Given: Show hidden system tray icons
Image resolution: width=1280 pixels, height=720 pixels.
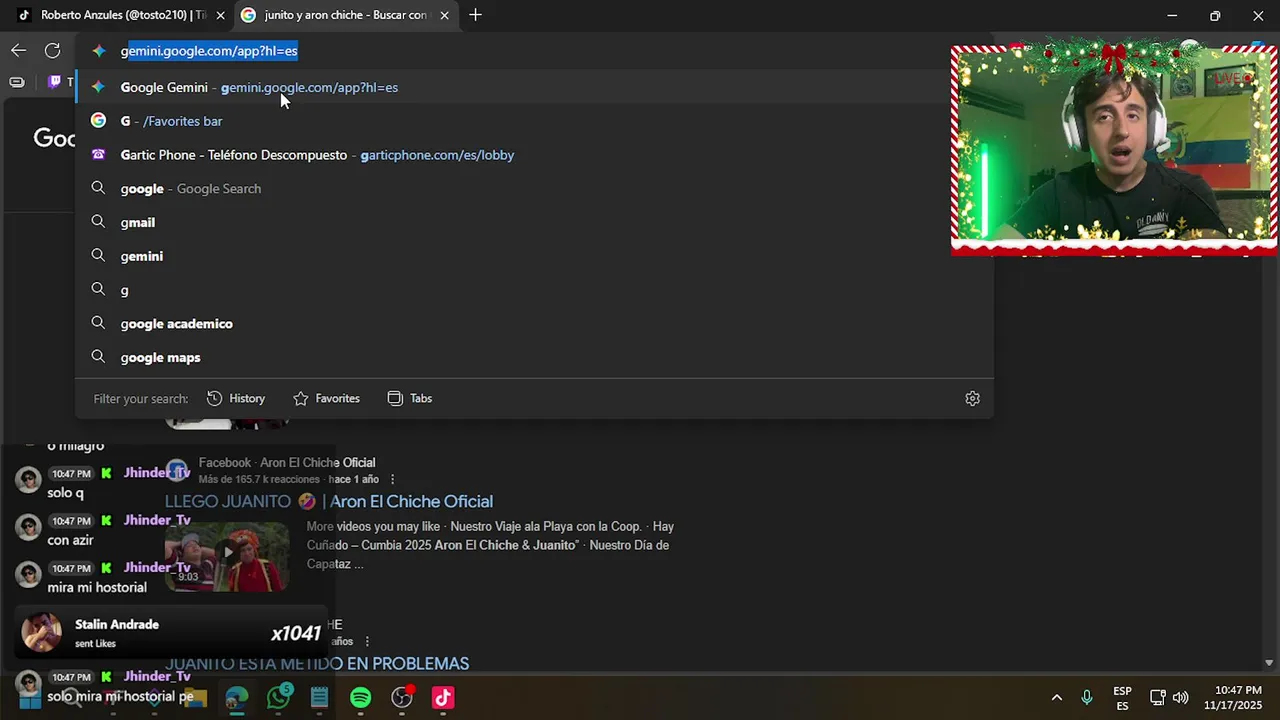Looking at the screenshot, I should [1056, 698].
